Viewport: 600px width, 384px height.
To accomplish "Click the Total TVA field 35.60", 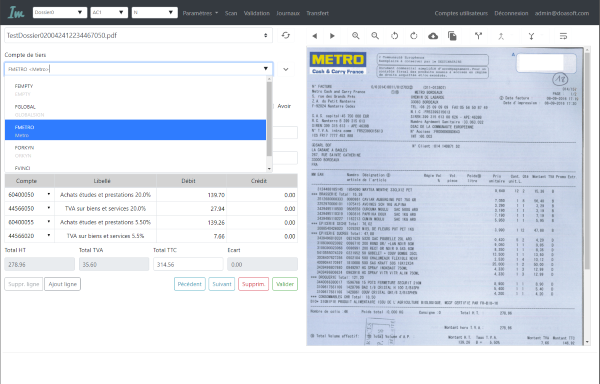I will [114, 264].
